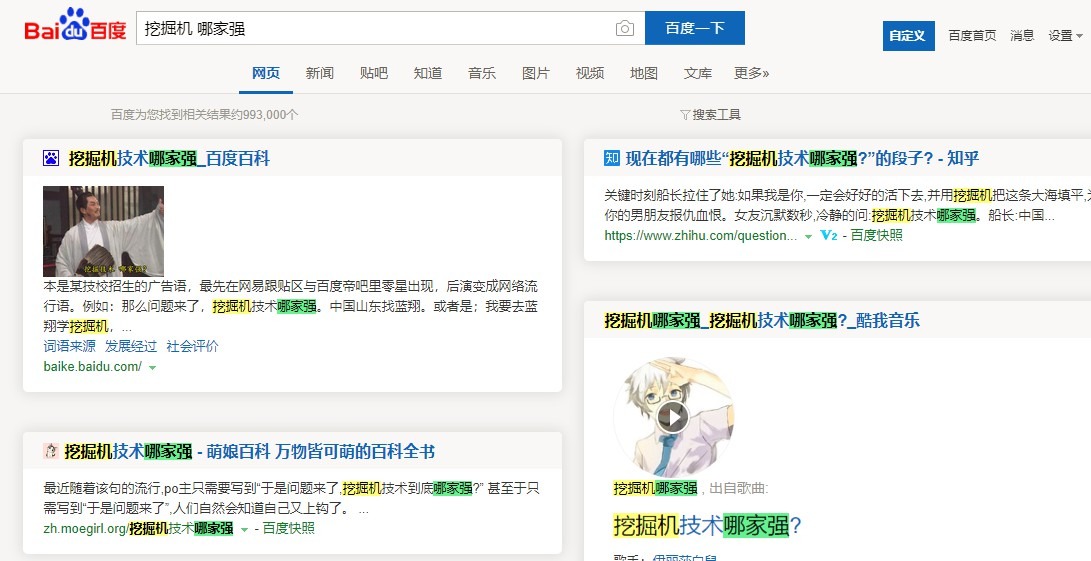Click the Baidu logo
Viewport: 1091px width, 561px height.
coord(75,26)
